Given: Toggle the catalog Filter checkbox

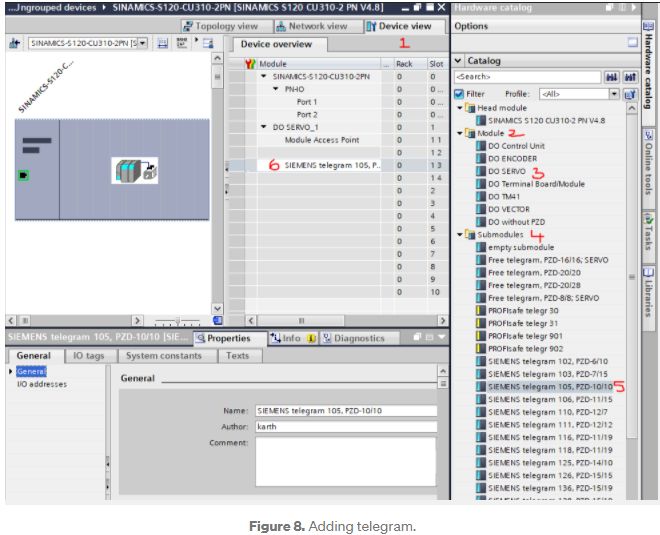Looking at the screenshot, I should [459, 94].
